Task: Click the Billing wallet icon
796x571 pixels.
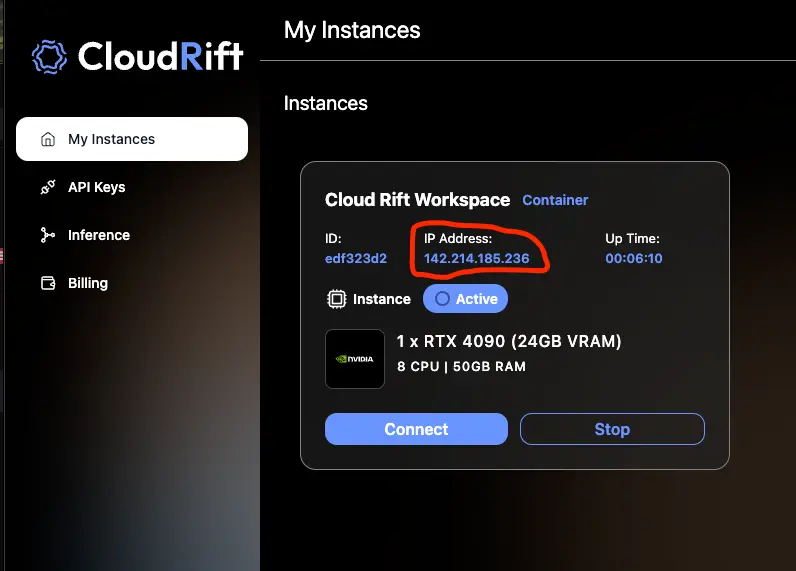Action: (47, 283)
